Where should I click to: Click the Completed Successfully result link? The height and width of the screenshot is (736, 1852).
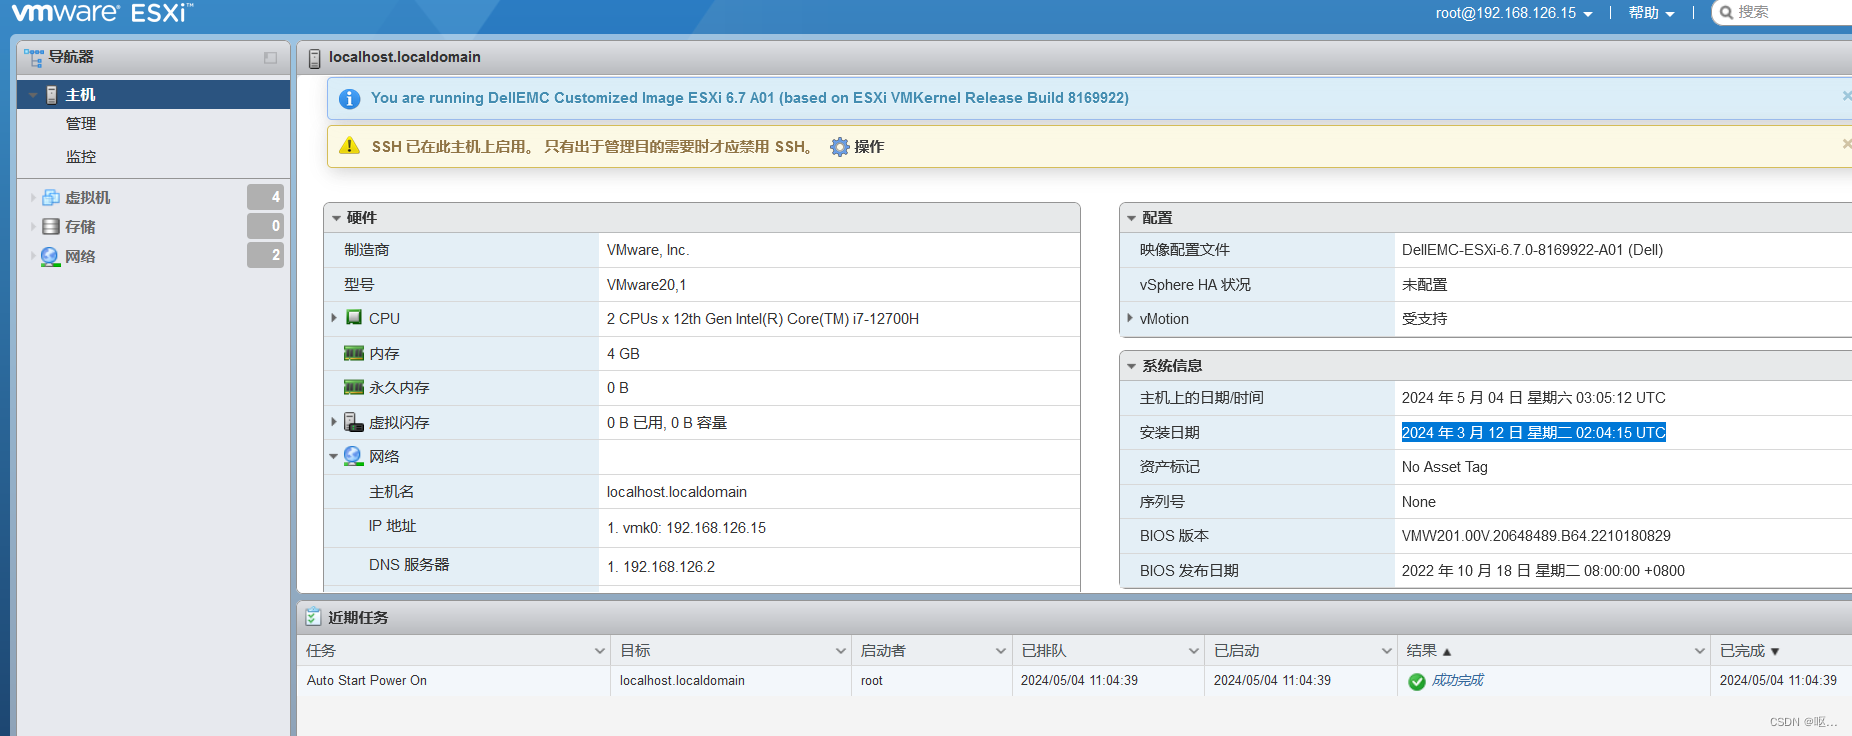coord(1458,680)
